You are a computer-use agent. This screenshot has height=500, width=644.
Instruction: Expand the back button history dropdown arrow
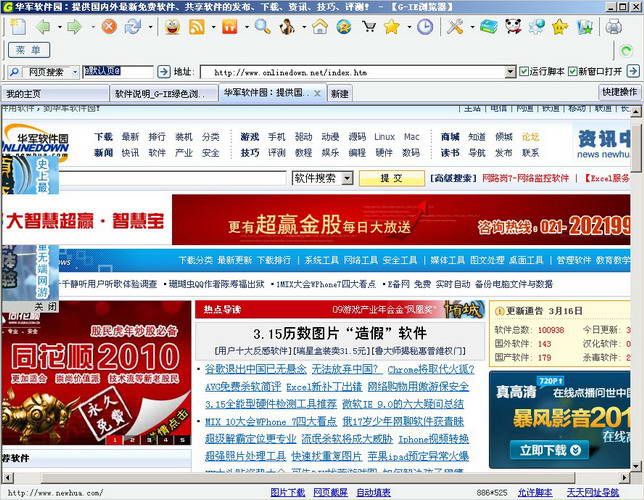coord(60,28)
